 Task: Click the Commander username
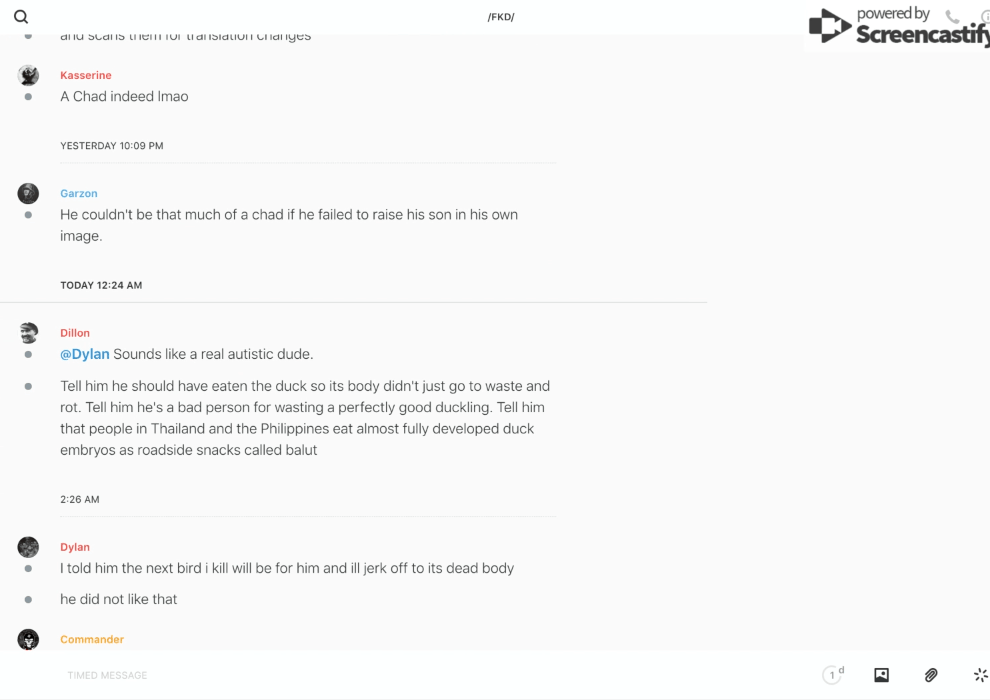[92, 639]
